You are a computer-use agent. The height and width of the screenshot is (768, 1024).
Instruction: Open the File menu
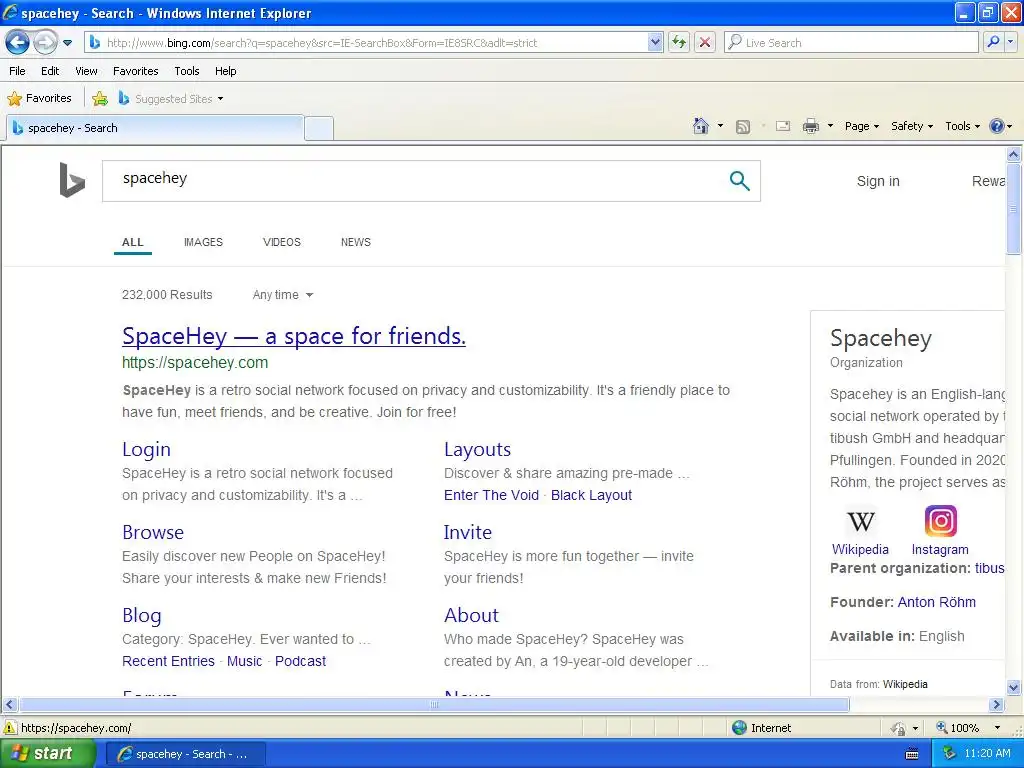pos(18,71)
